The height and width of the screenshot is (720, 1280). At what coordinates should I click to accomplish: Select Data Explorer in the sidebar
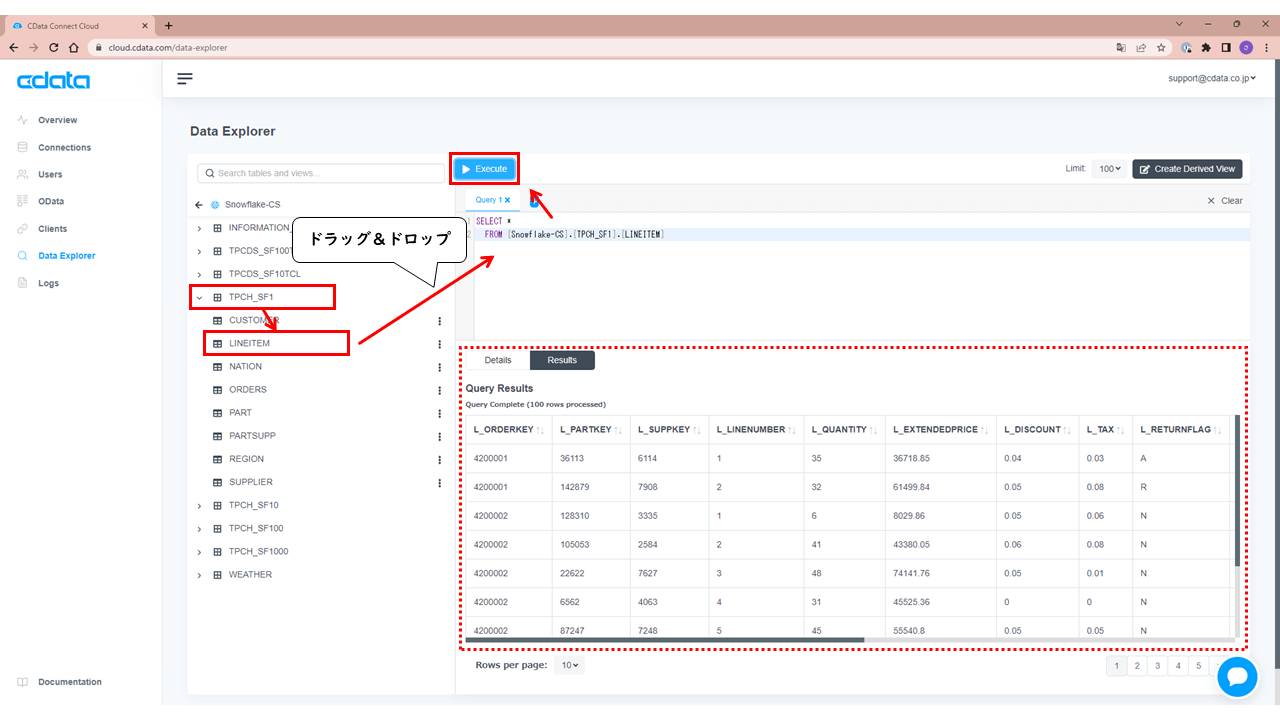pos(67,256)
